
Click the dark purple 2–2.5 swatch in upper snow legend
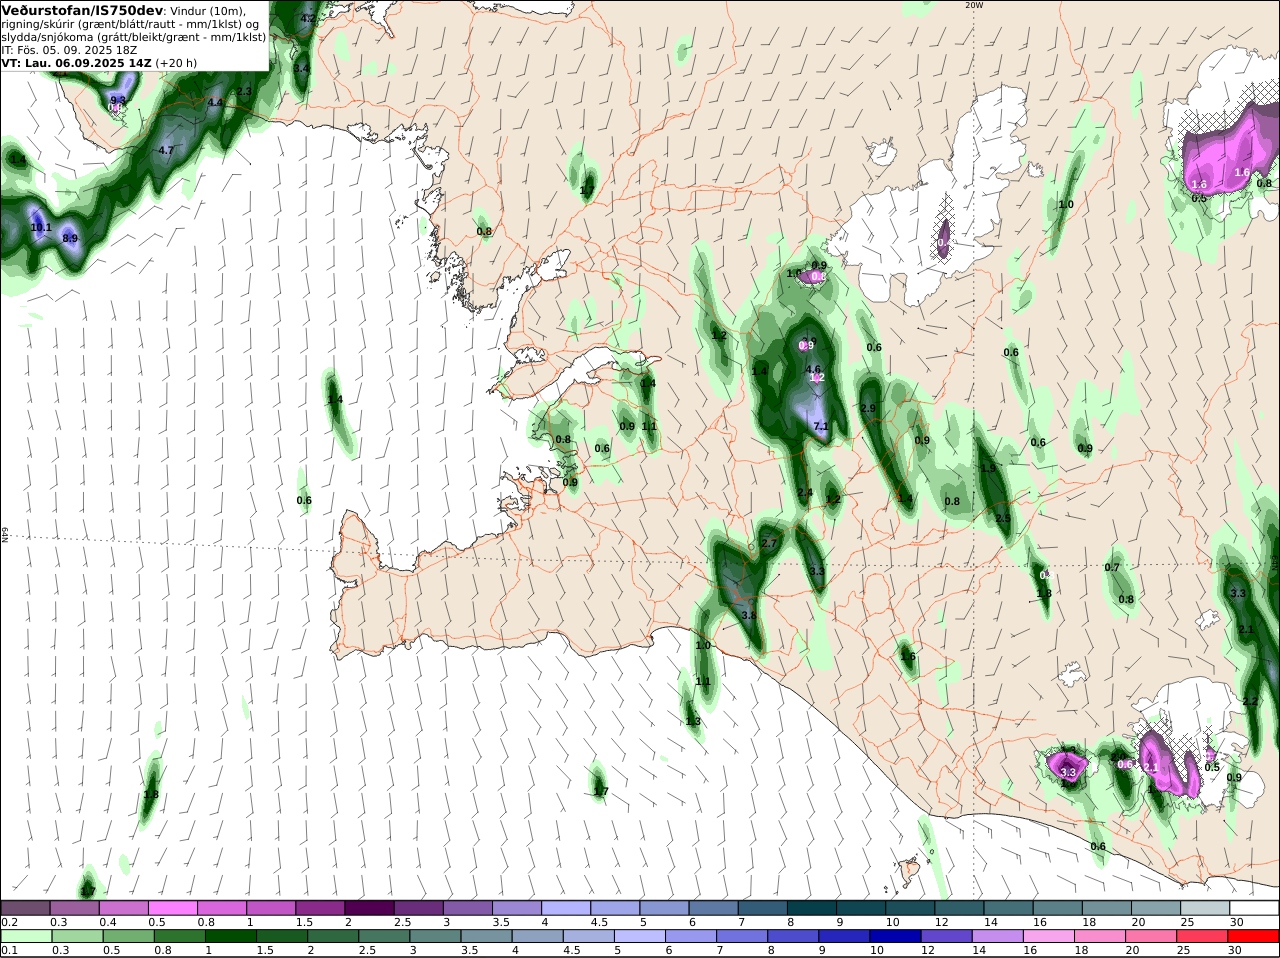click(369, 908)
